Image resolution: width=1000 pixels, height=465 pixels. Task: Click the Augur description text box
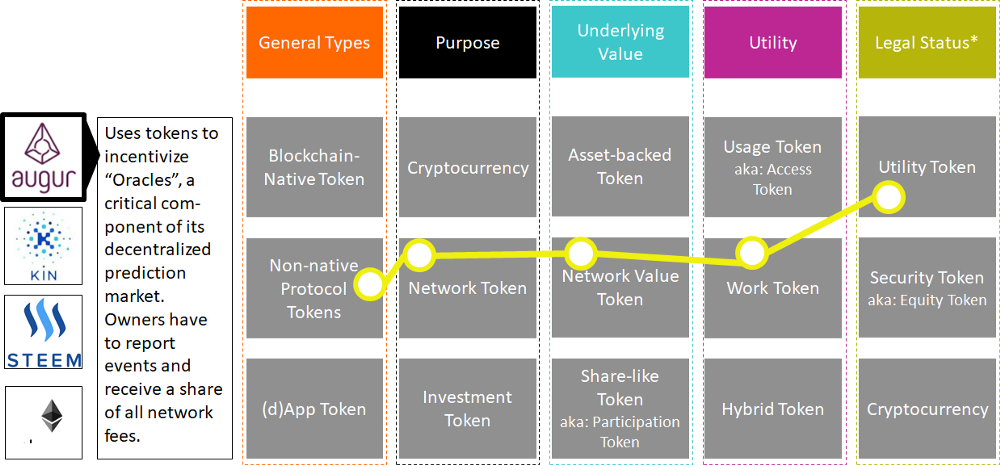point(164,288)
